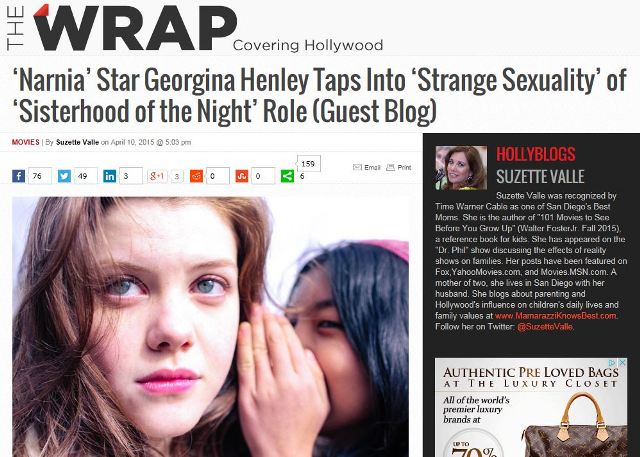
Task: Share with StumbleUpon icon
Action: [242, 176]
